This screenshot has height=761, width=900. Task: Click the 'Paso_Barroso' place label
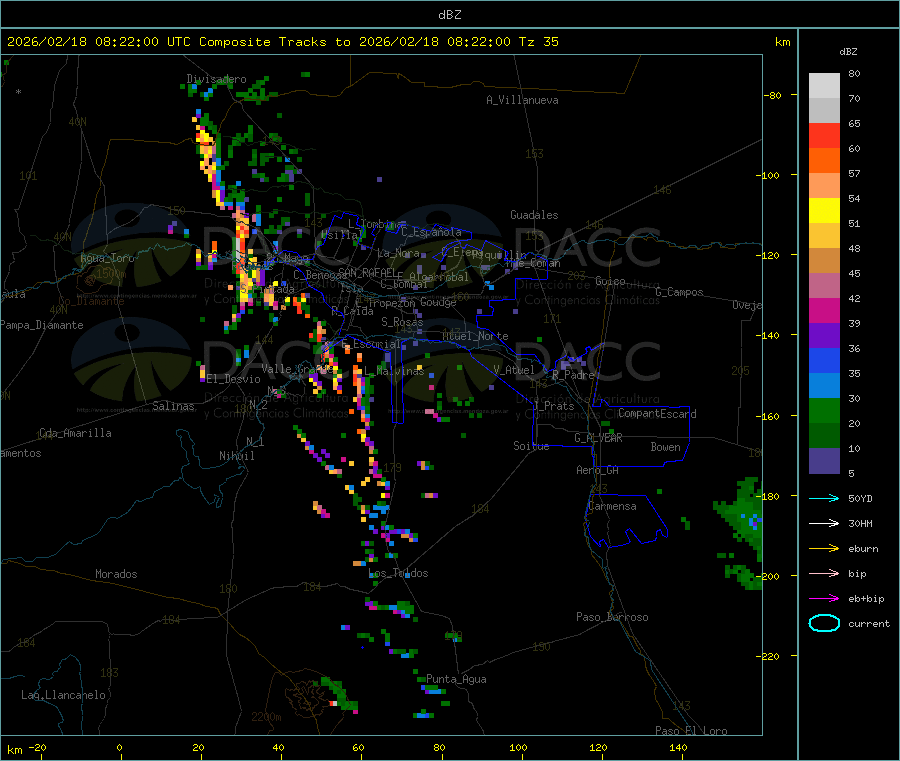click(x=612, y=617)
